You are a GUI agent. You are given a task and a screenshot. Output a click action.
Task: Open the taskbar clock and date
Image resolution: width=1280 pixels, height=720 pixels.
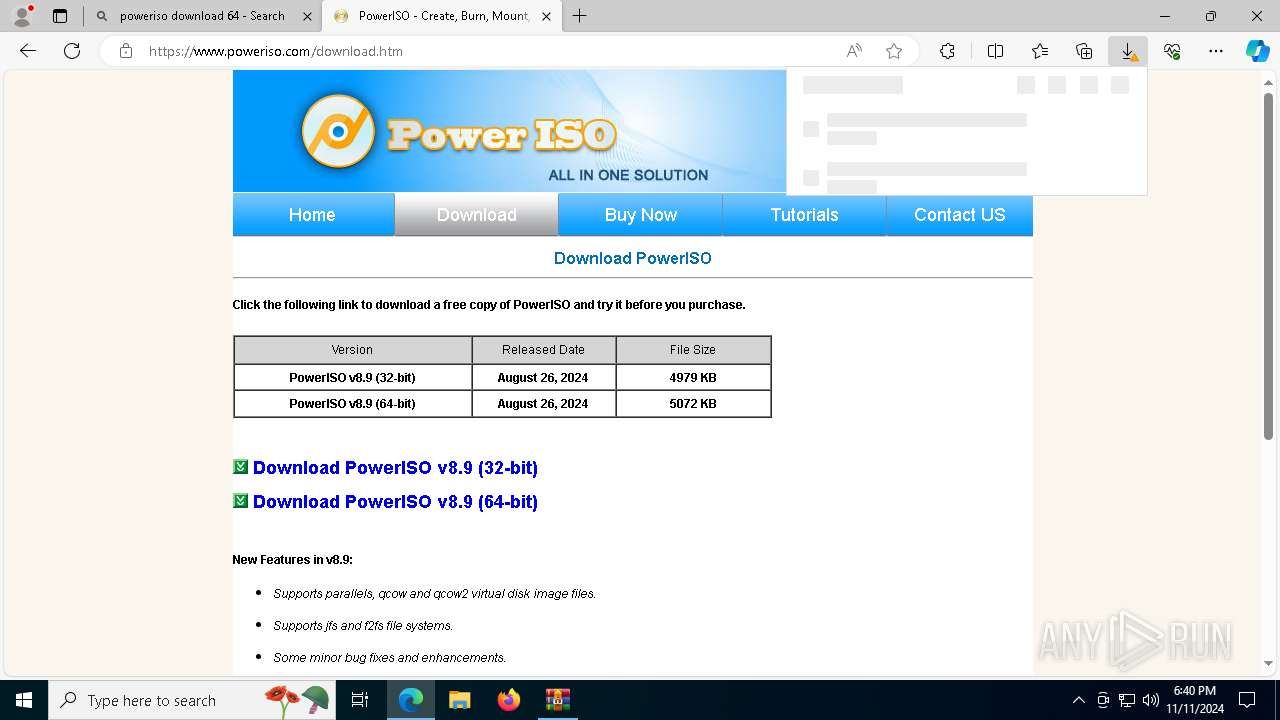click(1194, 700)
